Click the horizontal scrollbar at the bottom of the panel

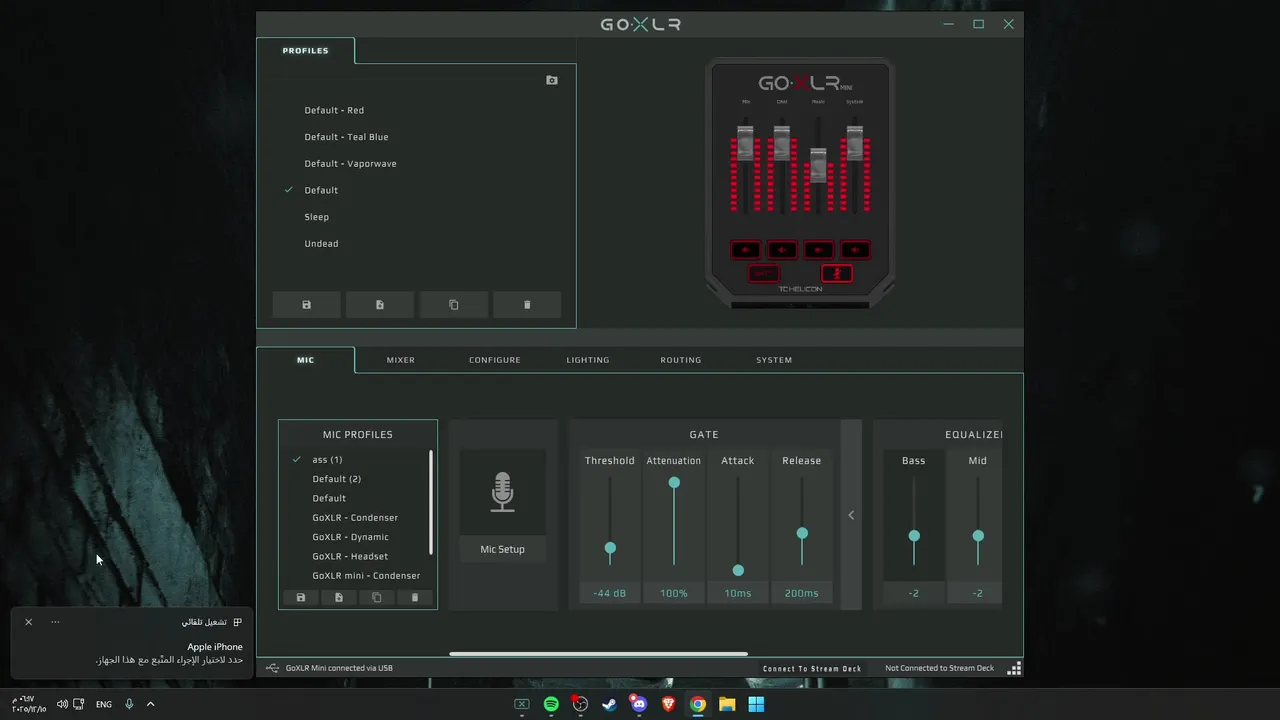click(598, 654)
